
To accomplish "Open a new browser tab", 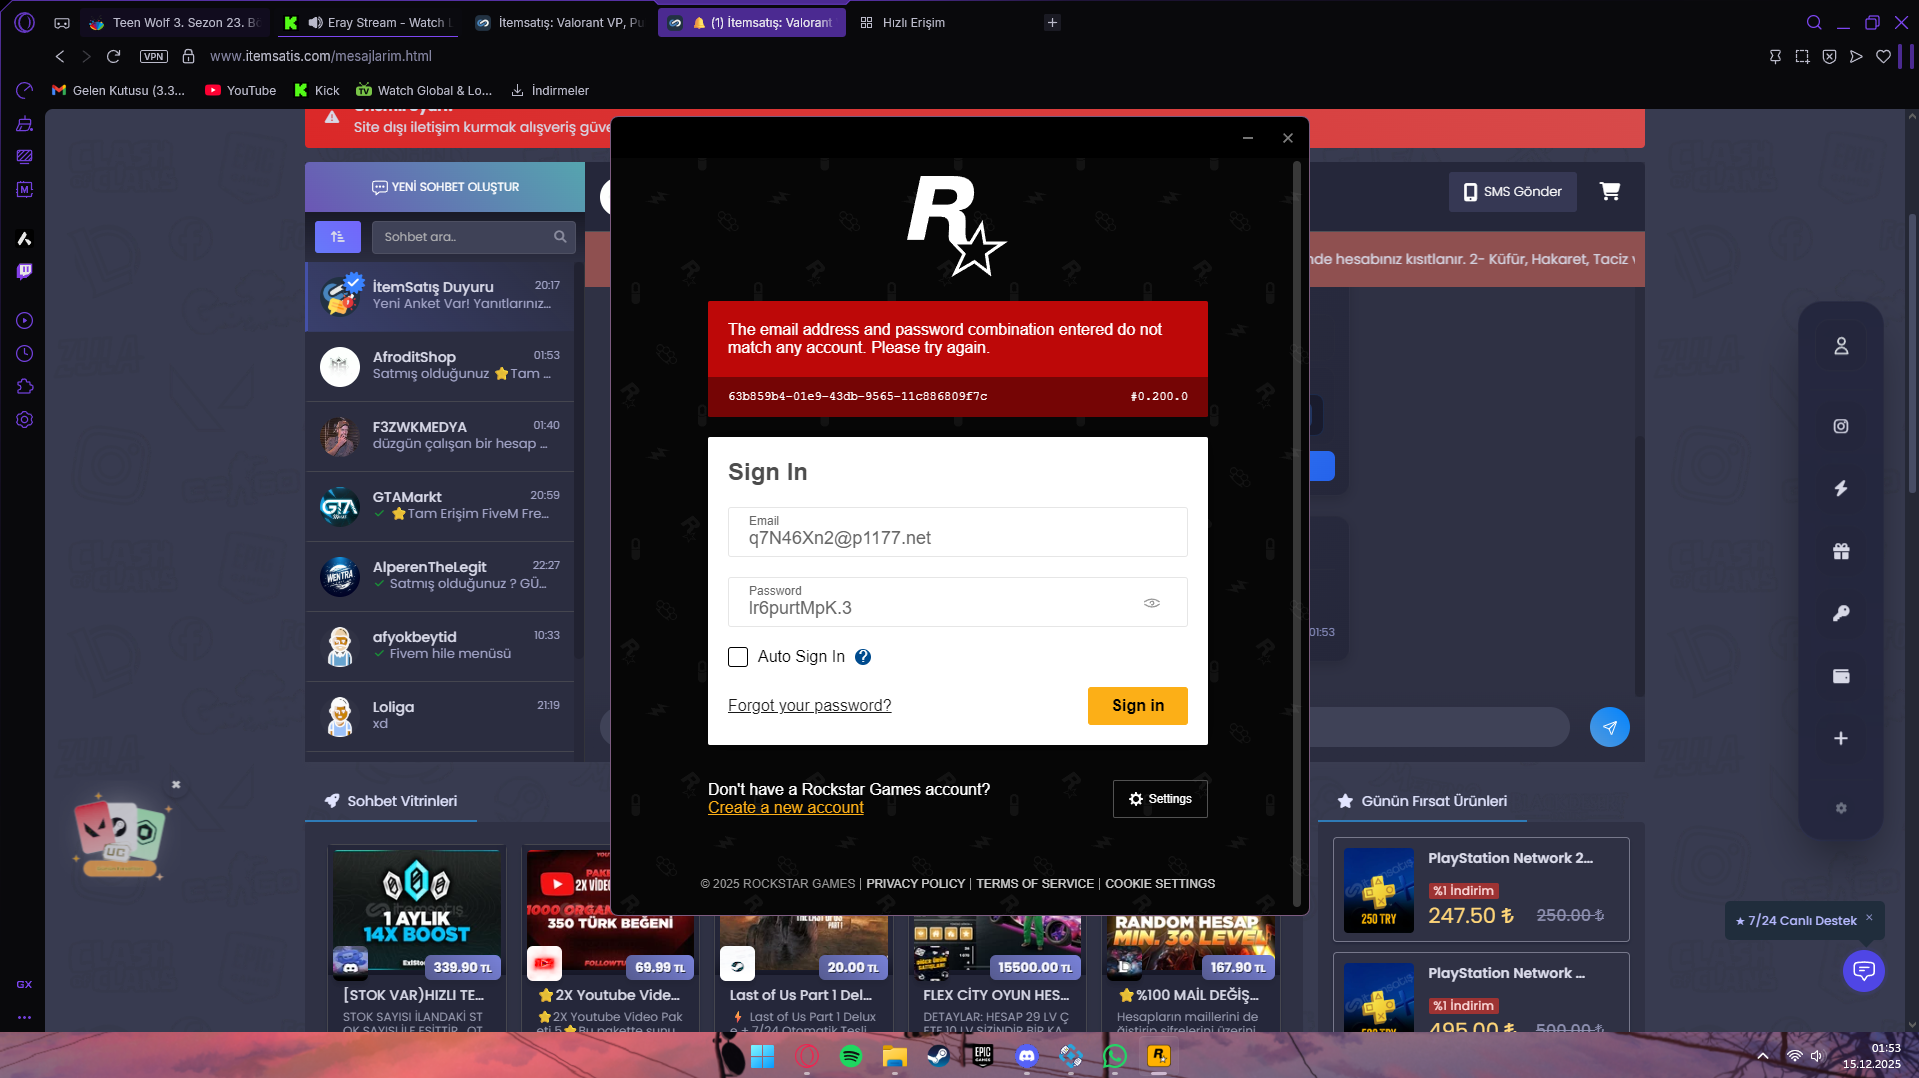I will click(1052, 22).
